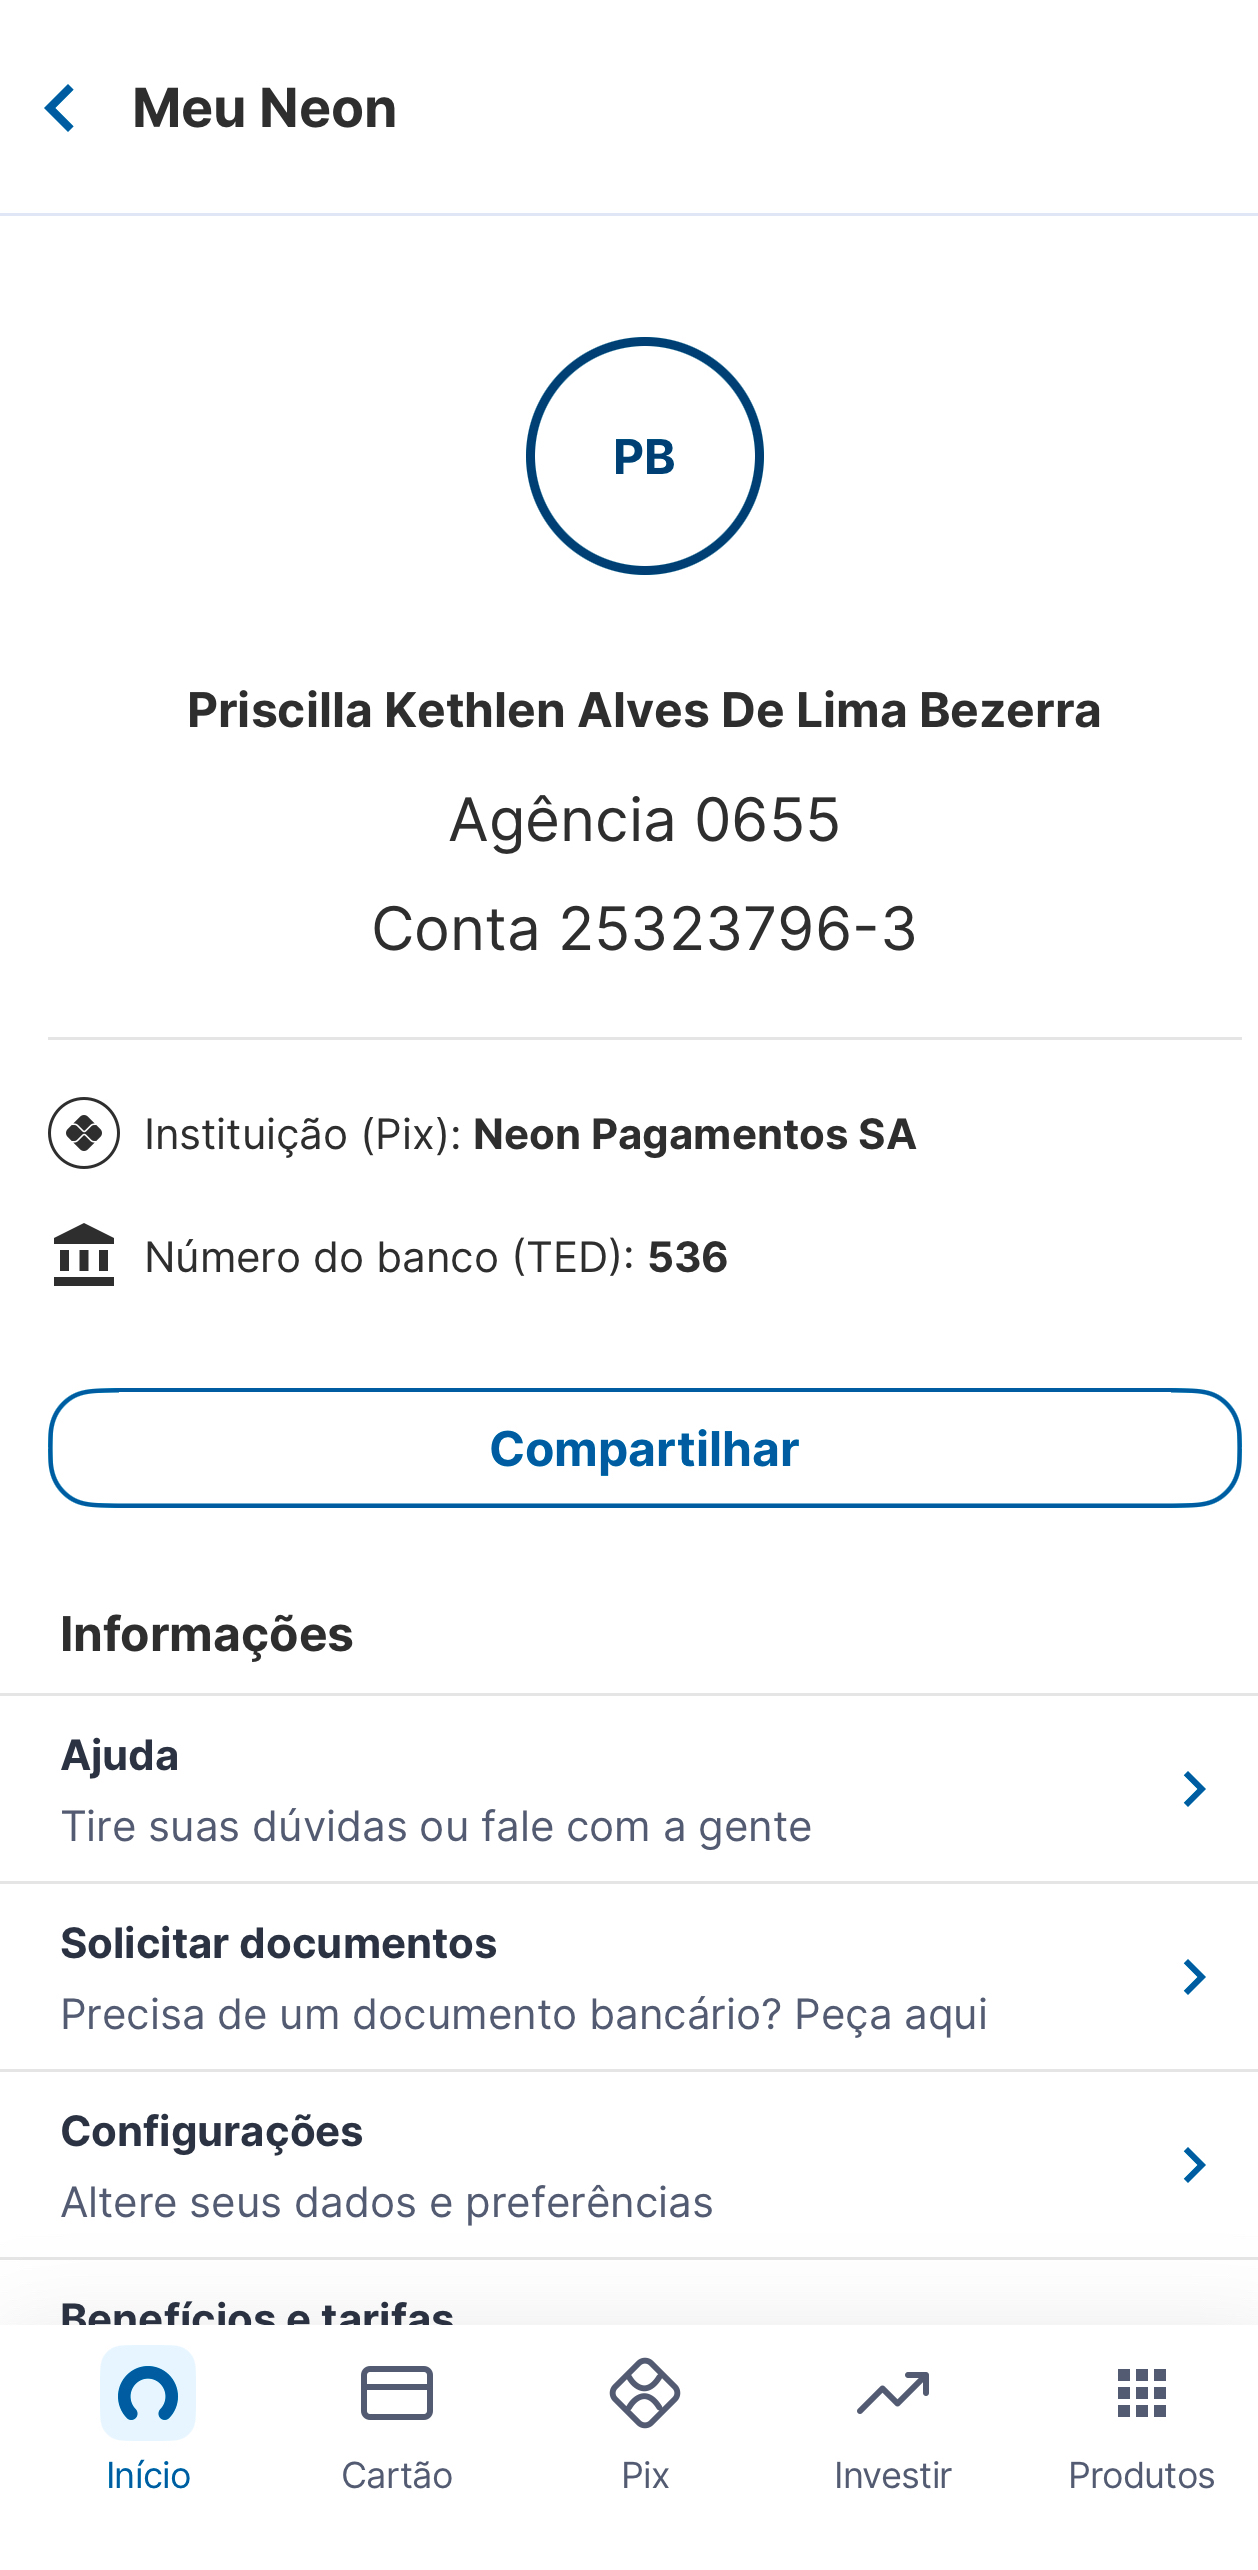This screenshot has width=1258, height=2570.
Task: Click the bank building icon
Action: [84, 1255]
